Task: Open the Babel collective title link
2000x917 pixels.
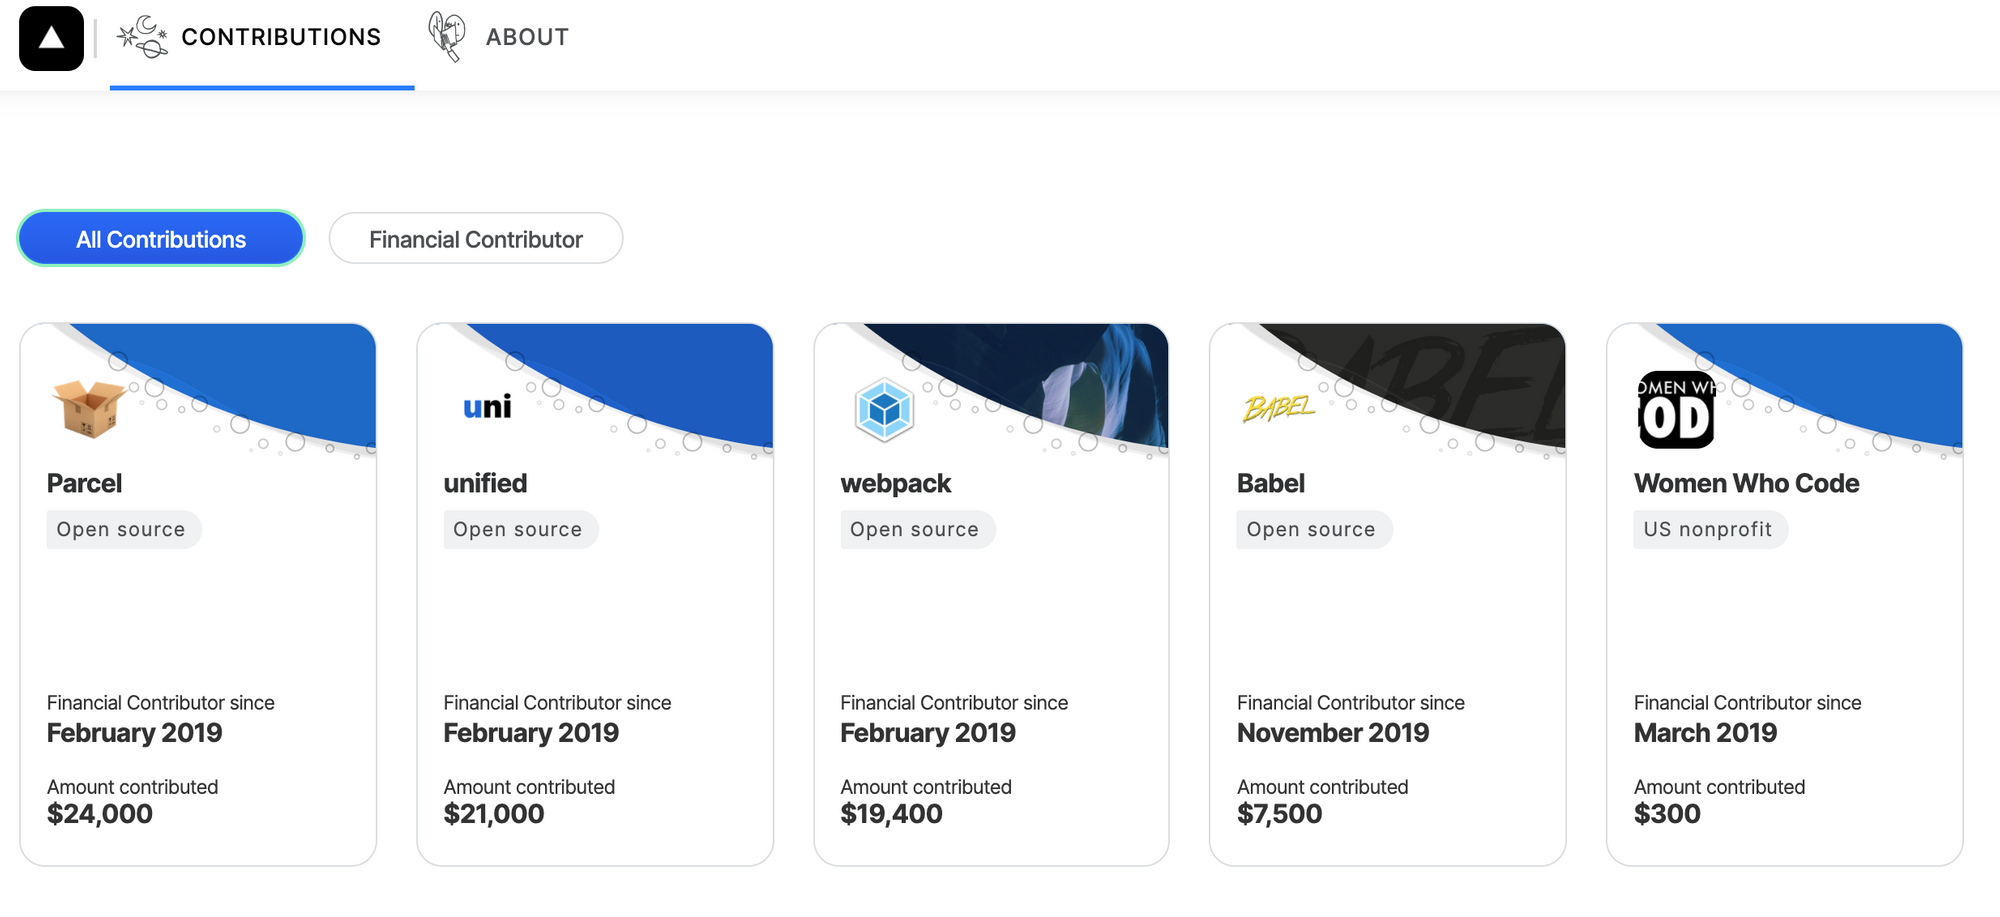Action: pyautogui.click(x=1271, y=483)
